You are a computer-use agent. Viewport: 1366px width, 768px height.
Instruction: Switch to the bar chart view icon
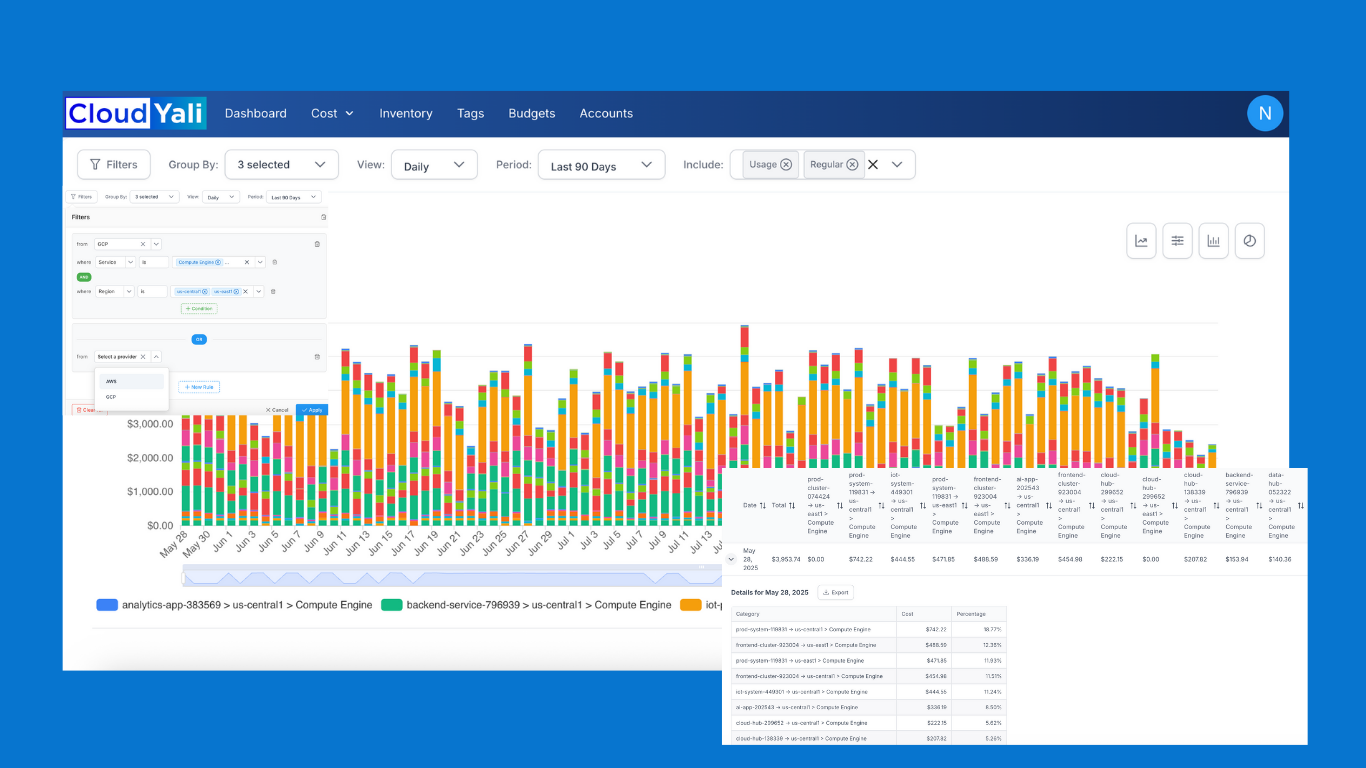click(1213, 241)
